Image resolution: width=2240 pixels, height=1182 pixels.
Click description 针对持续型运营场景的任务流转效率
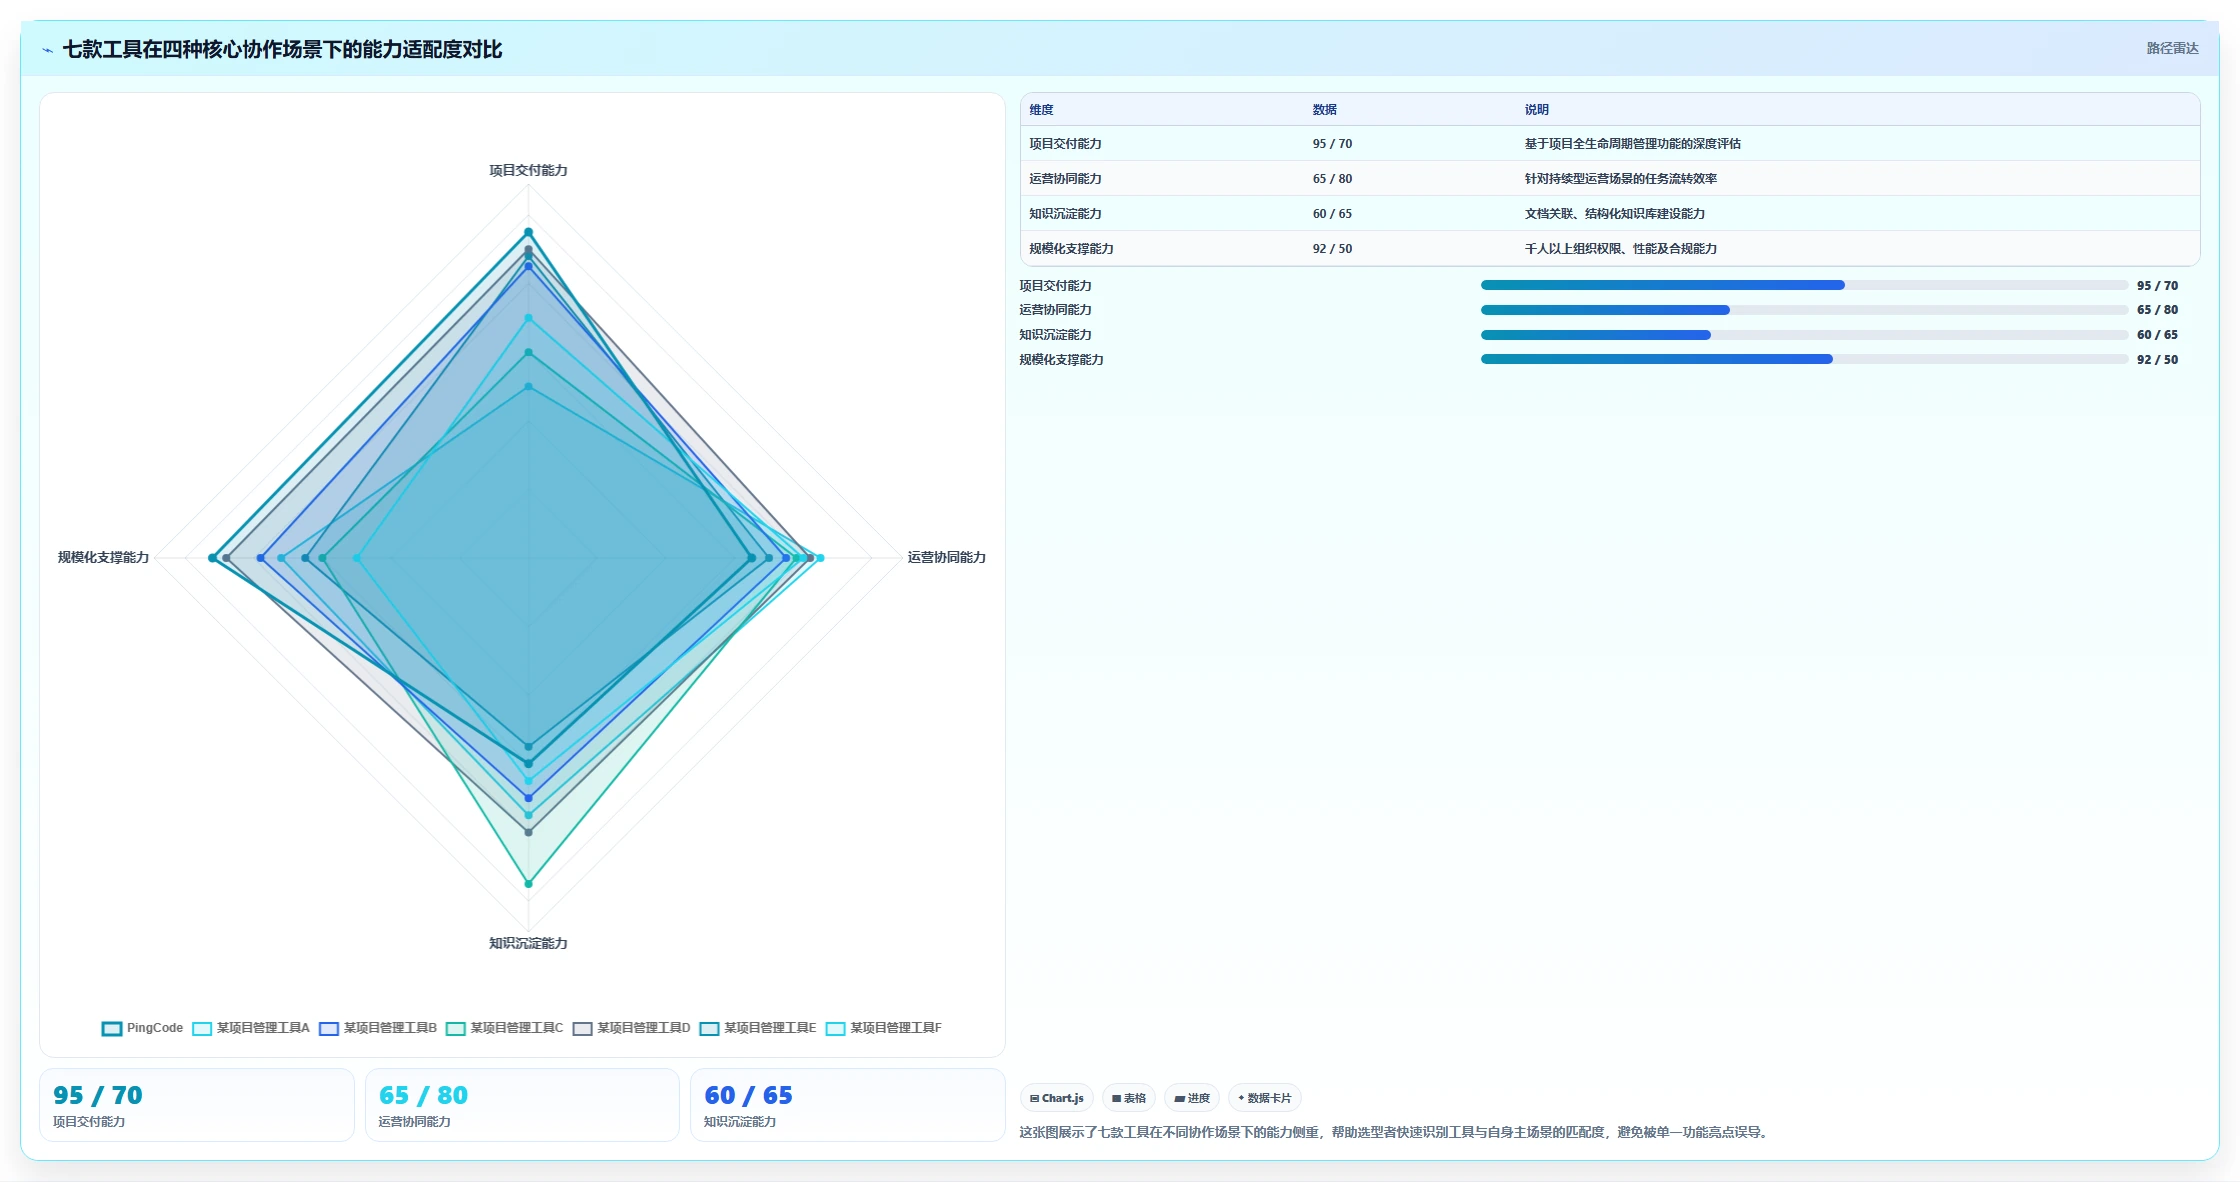(1620, 179)
